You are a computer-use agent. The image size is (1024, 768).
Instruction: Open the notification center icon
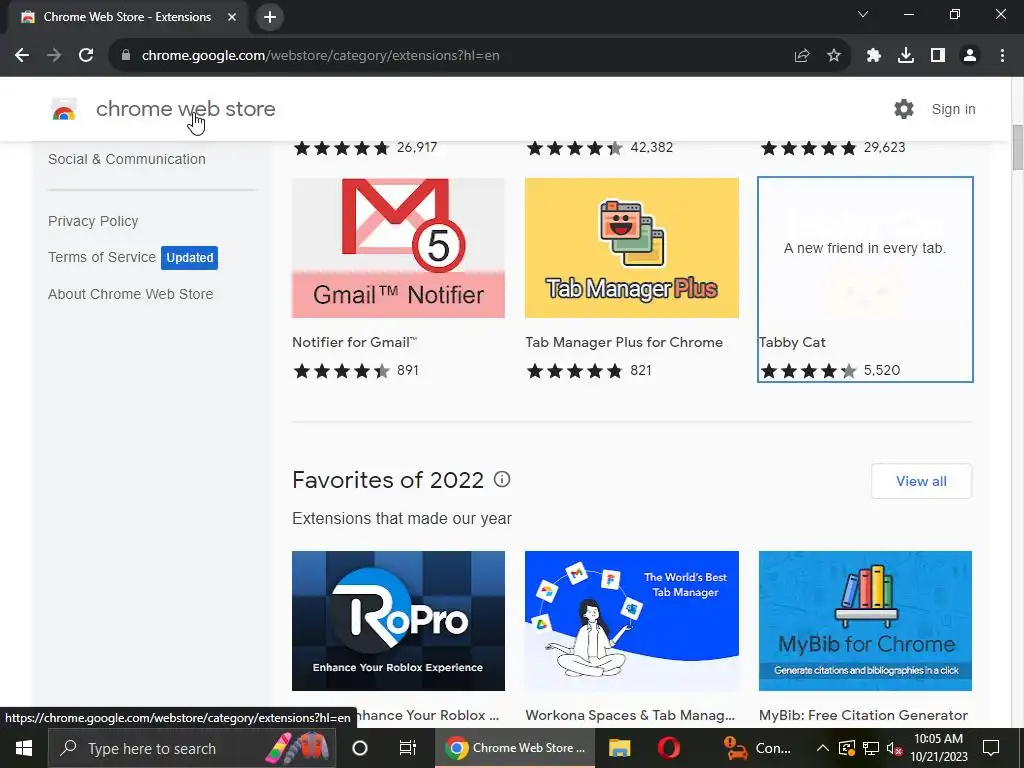point(991,748)
